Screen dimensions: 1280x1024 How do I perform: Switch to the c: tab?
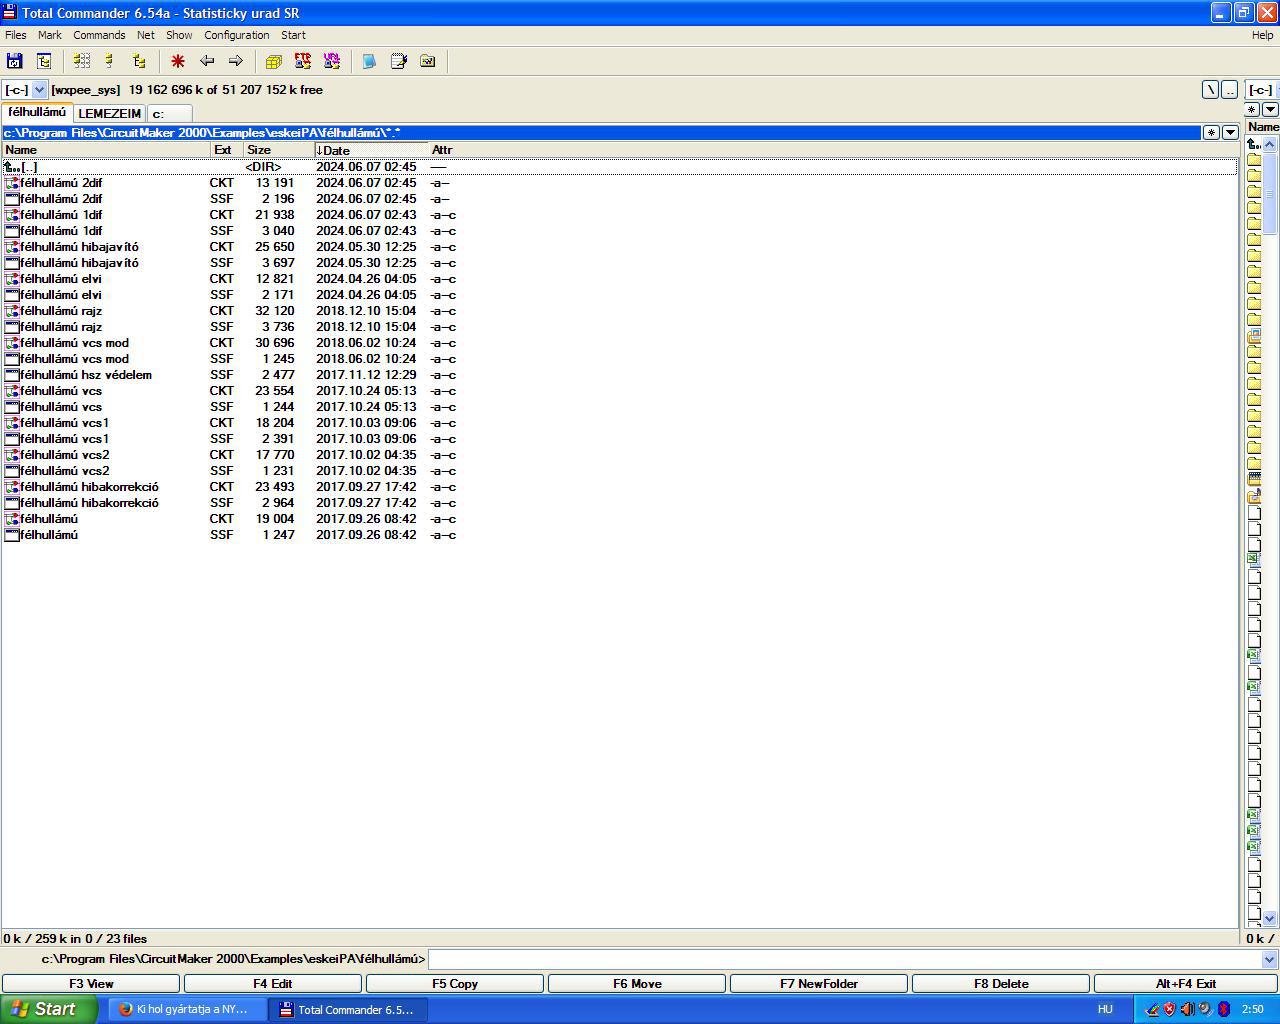169,113
